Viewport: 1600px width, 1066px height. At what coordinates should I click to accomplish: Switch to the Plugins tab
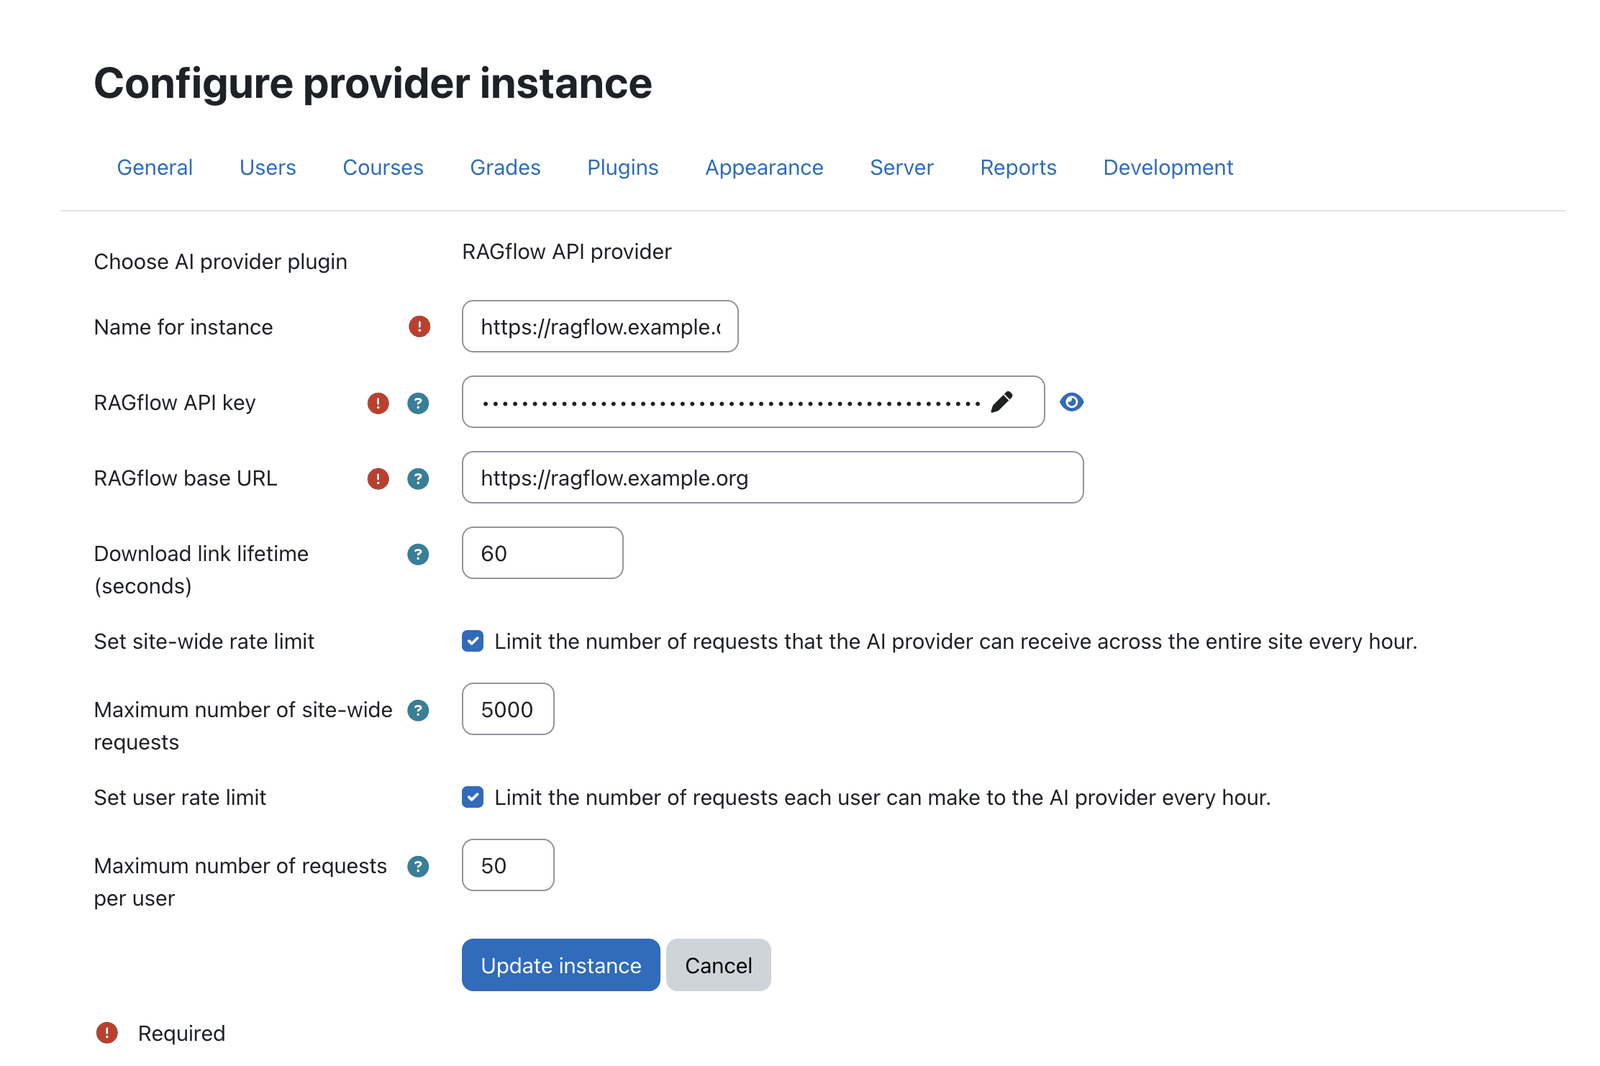click(x=623, y=168)
